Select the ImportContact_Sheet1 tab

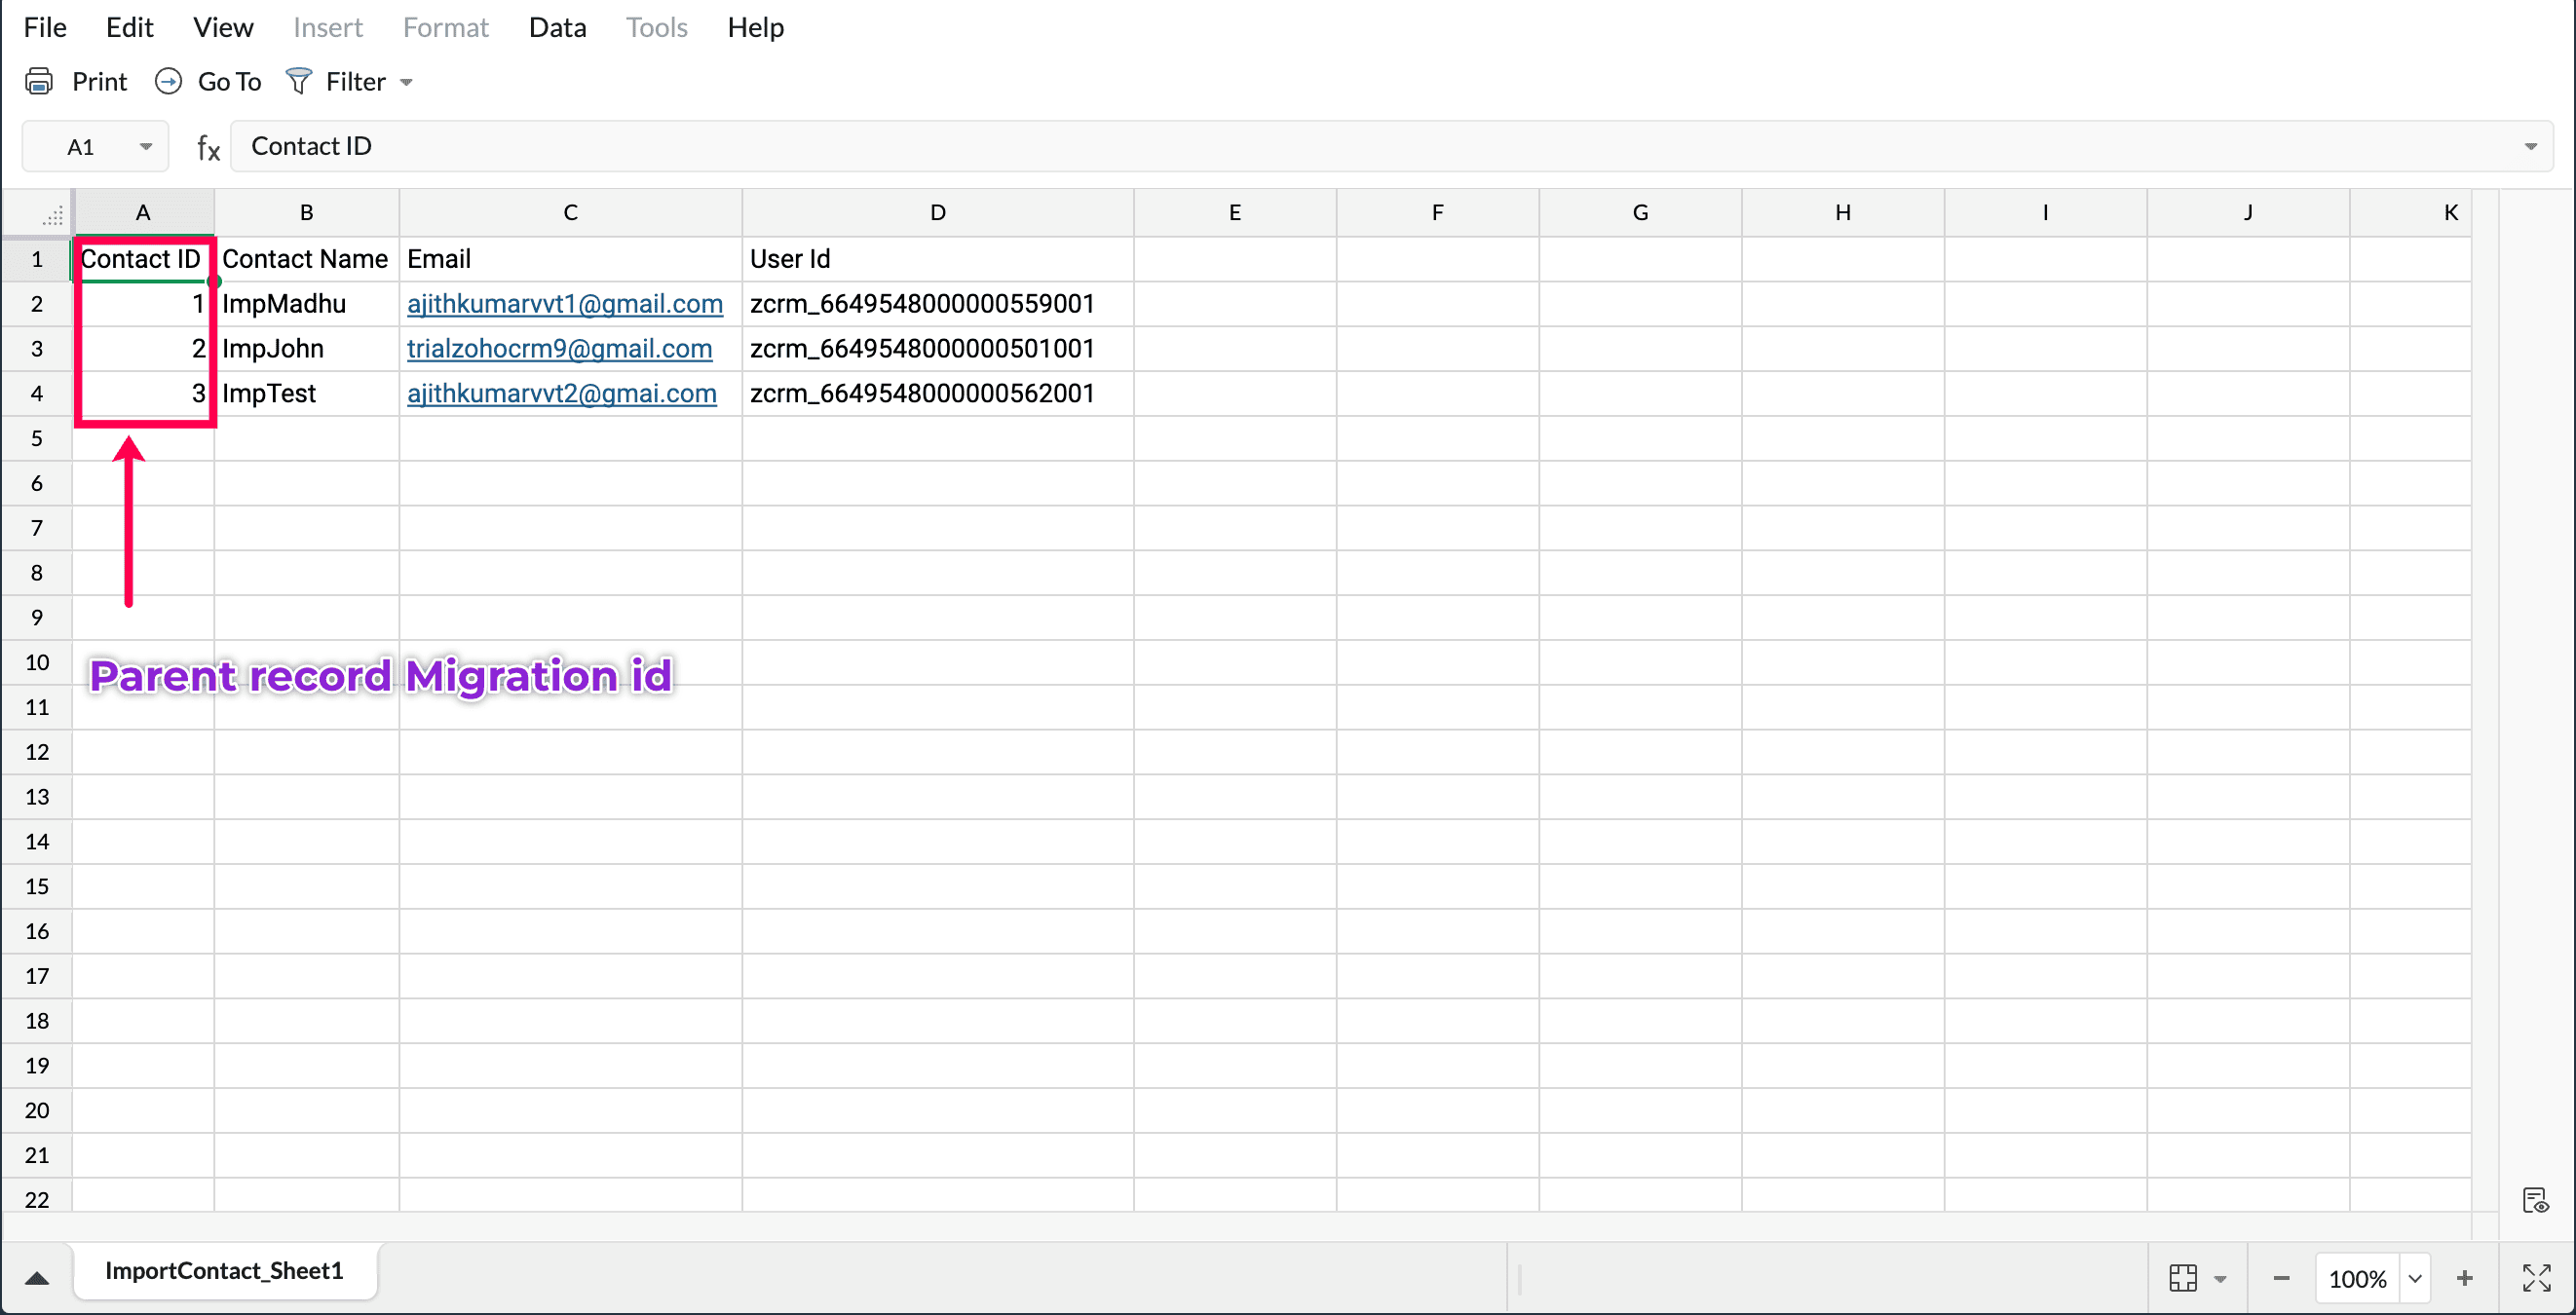tap(224, 1270)
